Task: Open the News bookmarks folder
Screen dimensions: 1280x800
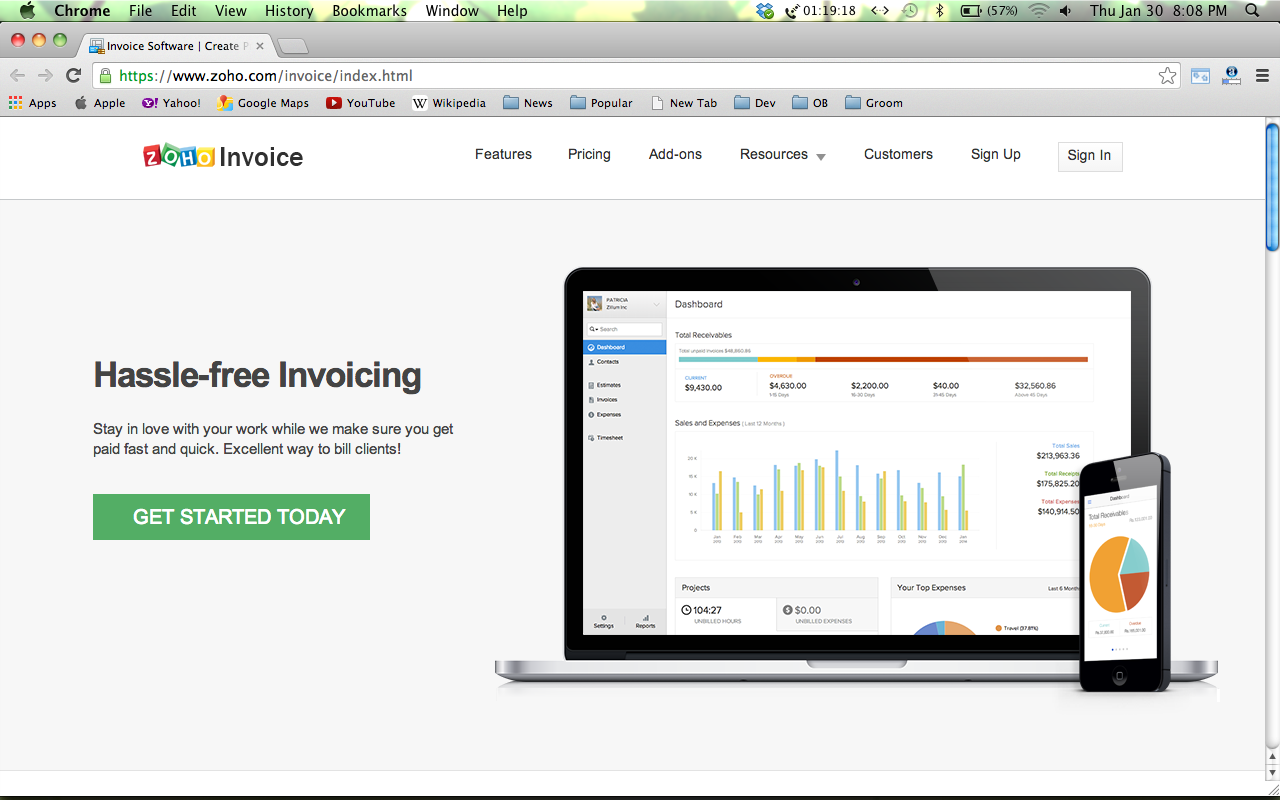Action: coord(527,103)
